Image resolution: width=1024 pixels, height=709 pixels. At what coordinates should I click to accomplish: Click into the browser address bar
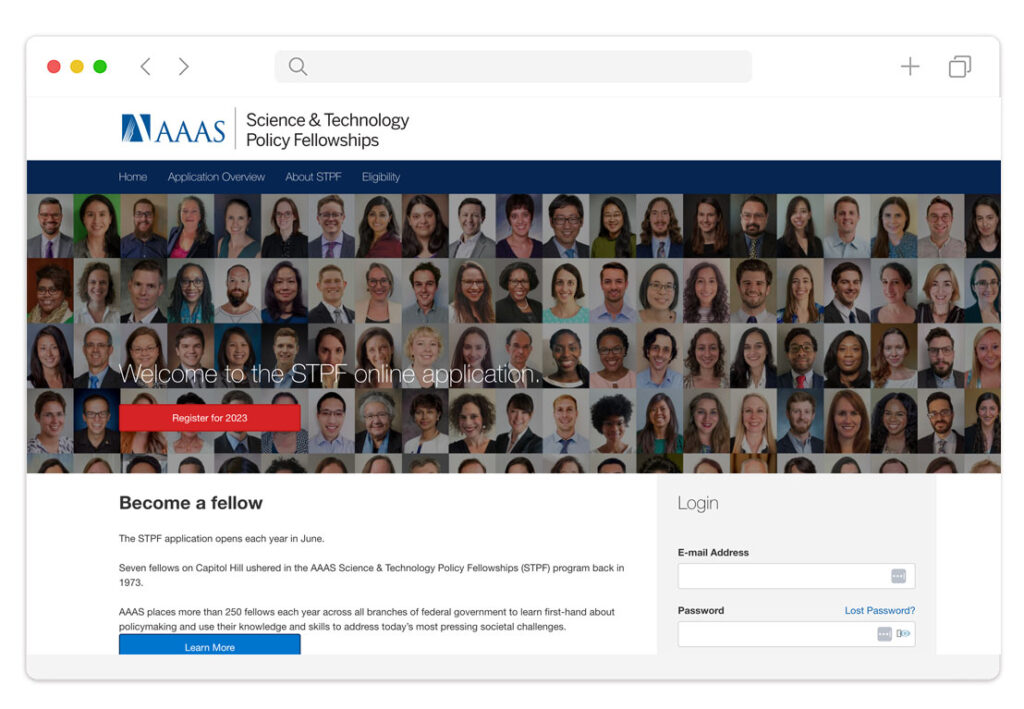tap(513, 67)
